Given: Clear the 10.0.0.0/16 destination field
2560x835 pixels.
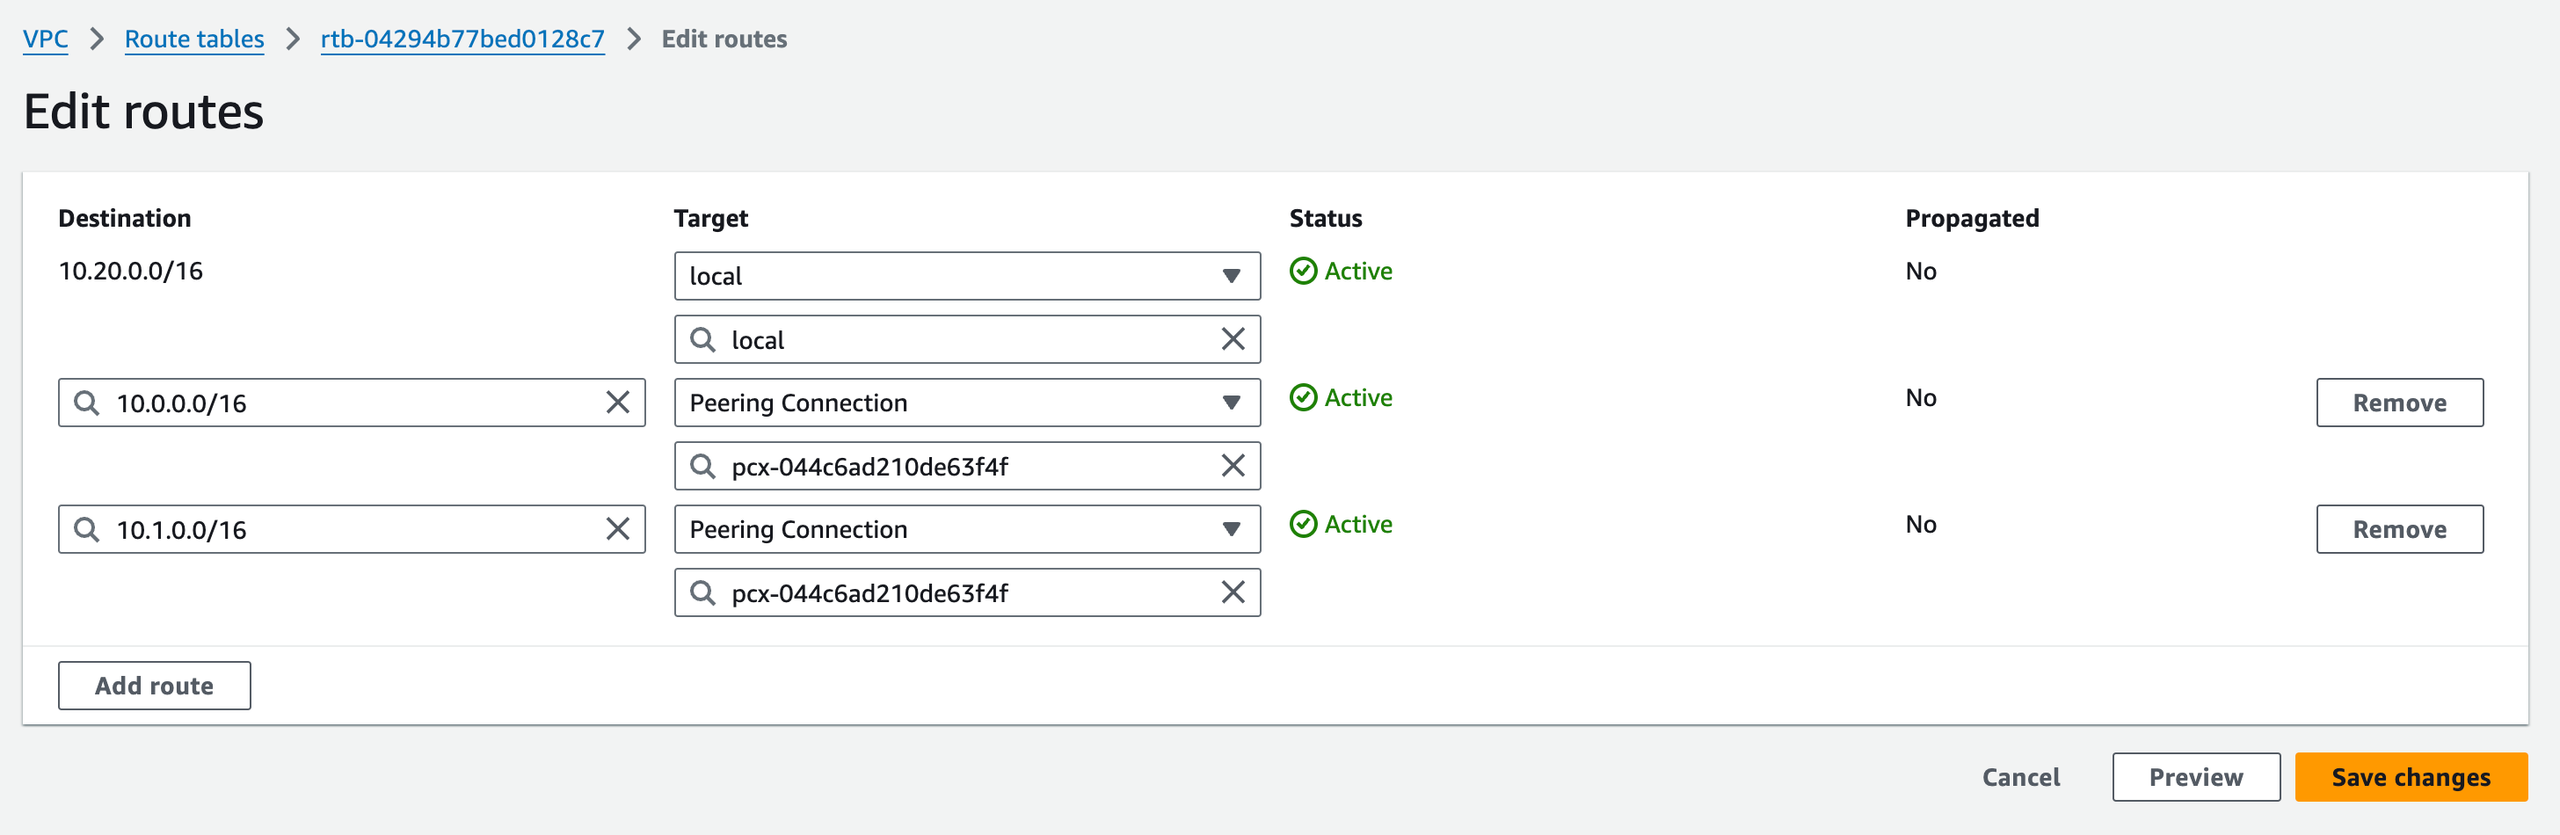Looking at the screenshot, I should [x=618, y=402].
